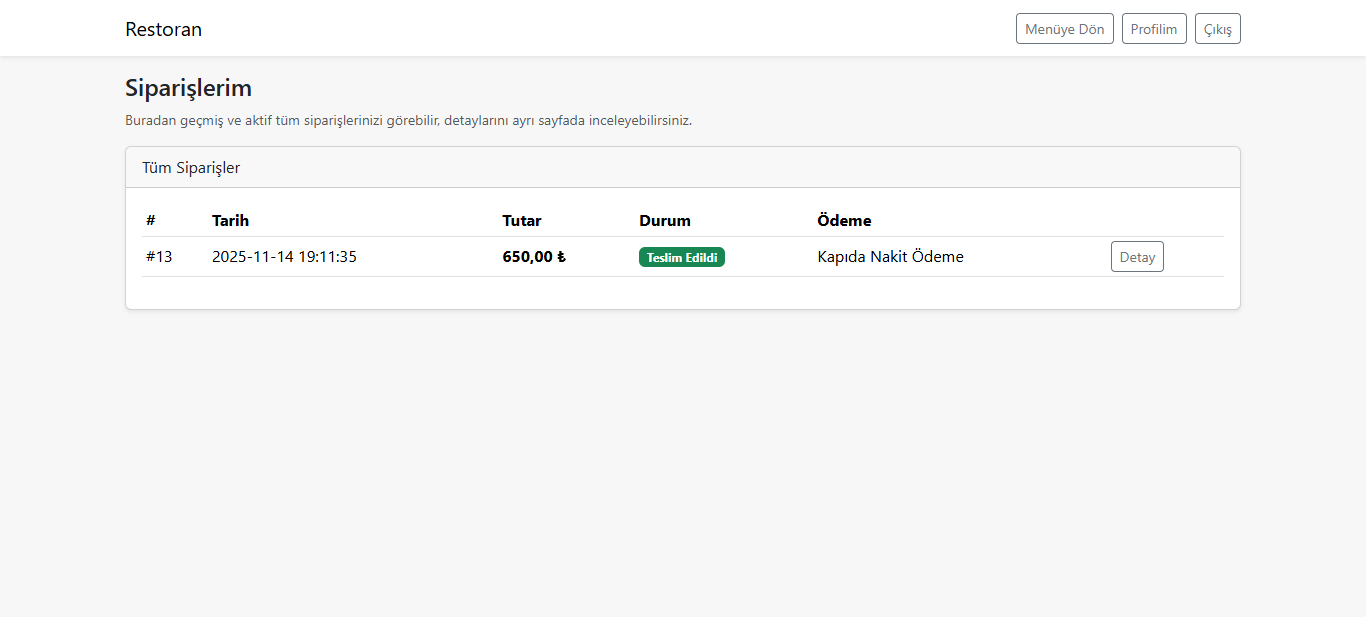Click the Restoran brand logo

point(163,29)
